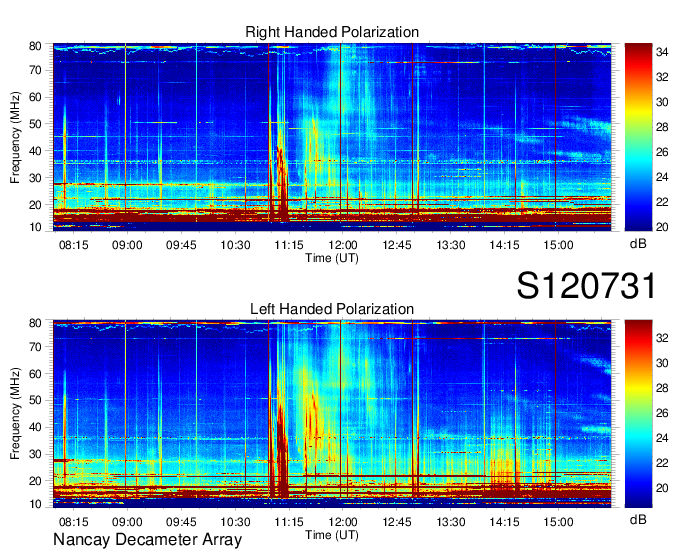Viewport: 680px width, 552px height.
Task: Click the 09:45 tick on Right Handed time axis
Action: (x=181, y=245)
